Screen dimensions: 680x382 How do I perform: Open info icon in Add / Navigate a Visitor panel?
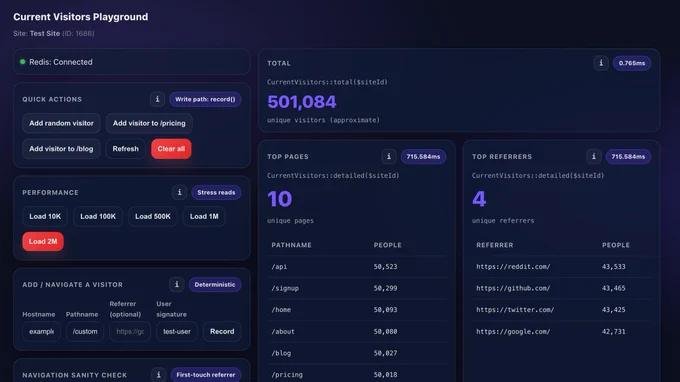[177, 284]
